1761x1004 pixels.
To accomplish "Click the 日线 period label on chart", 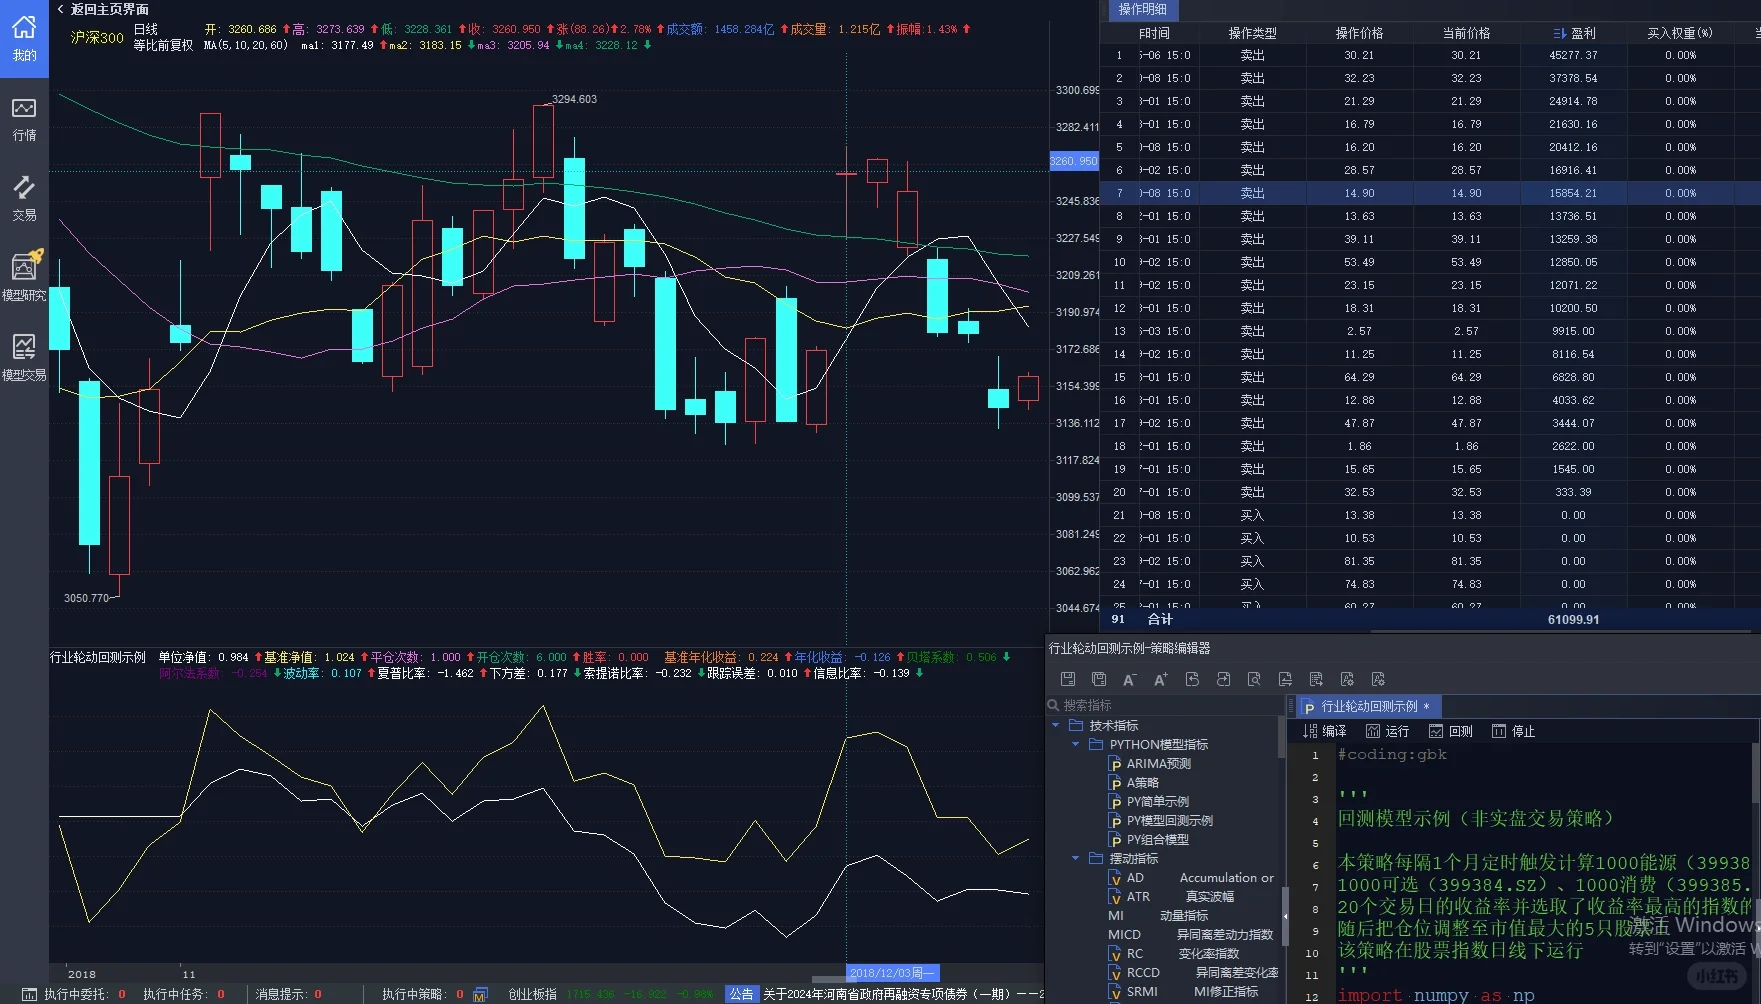I will point(146,29).
